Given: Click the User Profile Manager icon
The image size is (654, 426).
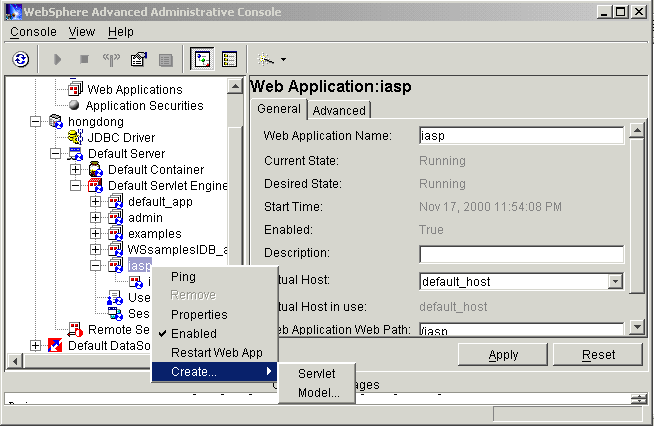Looking at the screenshot, I should click(115, 297).
